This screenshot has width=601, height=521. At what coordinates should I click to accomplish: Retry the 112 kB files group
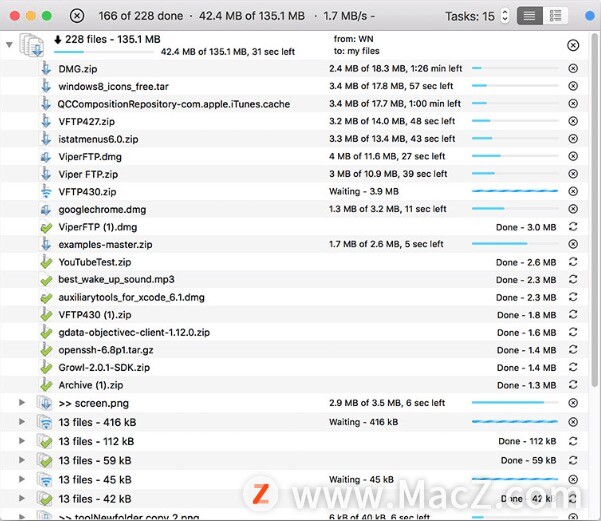[x=573, y=441]
